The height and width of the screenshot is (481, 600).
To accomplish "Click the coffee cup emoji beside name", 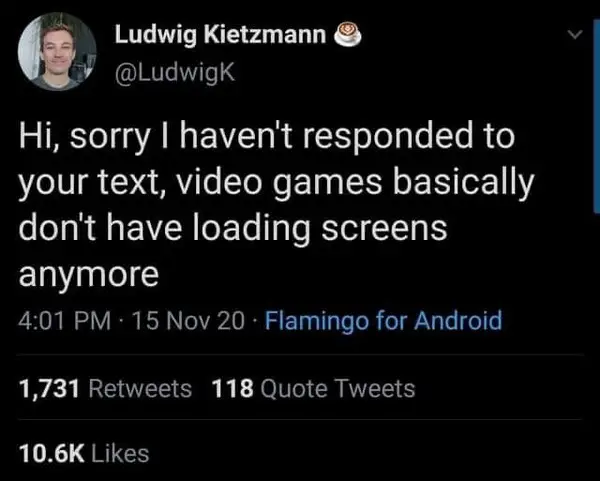I will [x=347, y=34].
